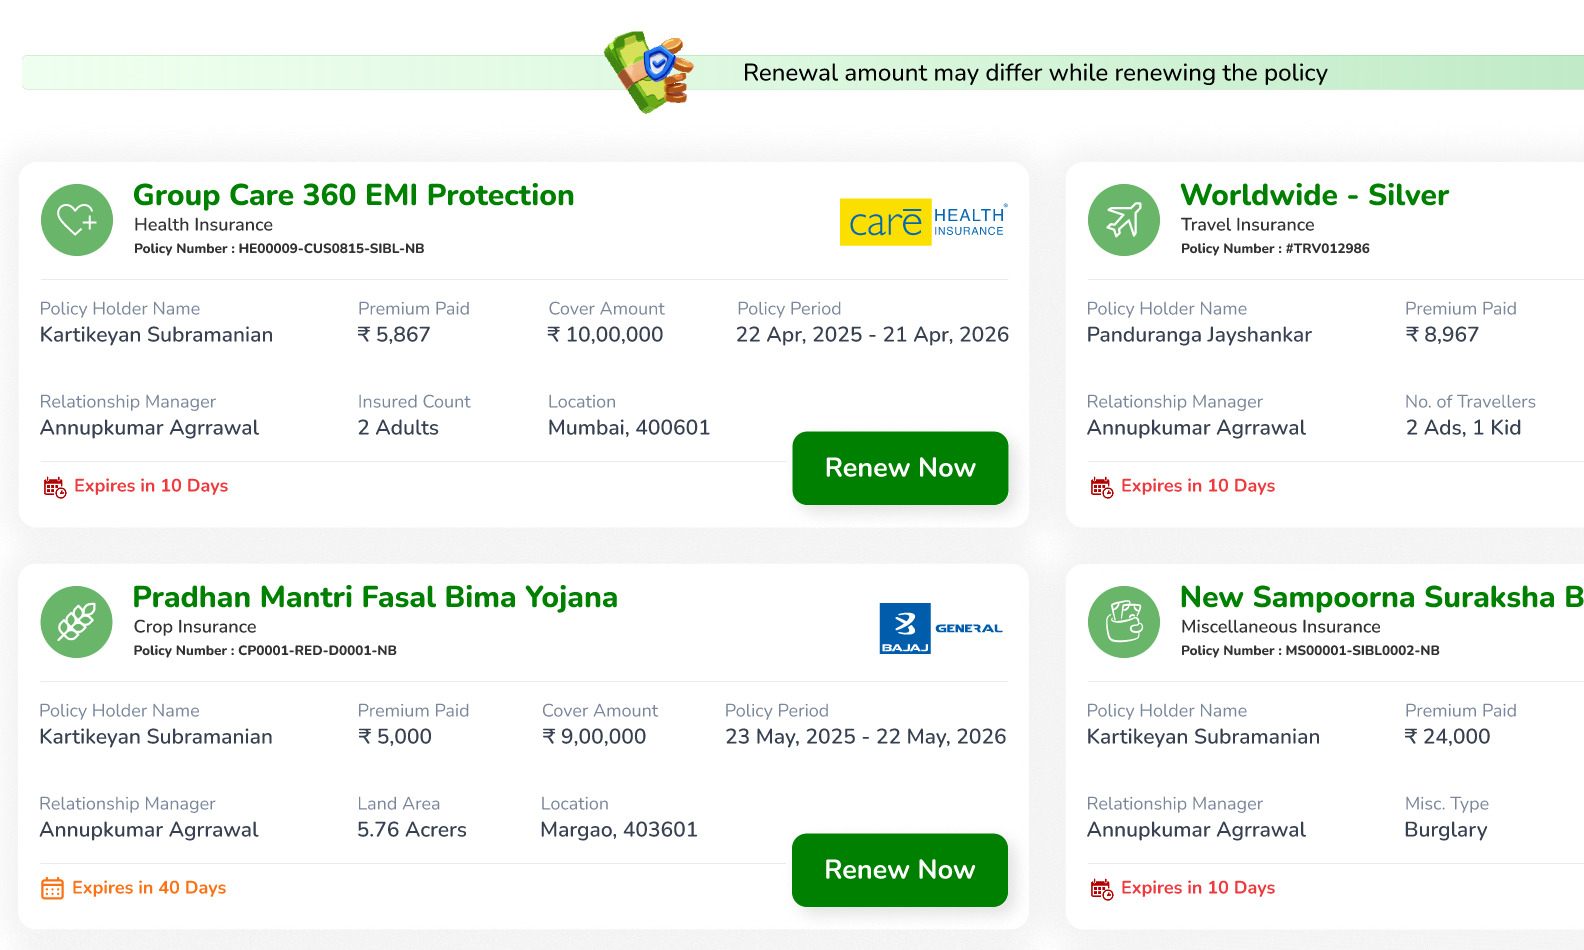Click the calendar icon on New Sampoorna card
1584x950 pixels.
[x=1101, y=889]
